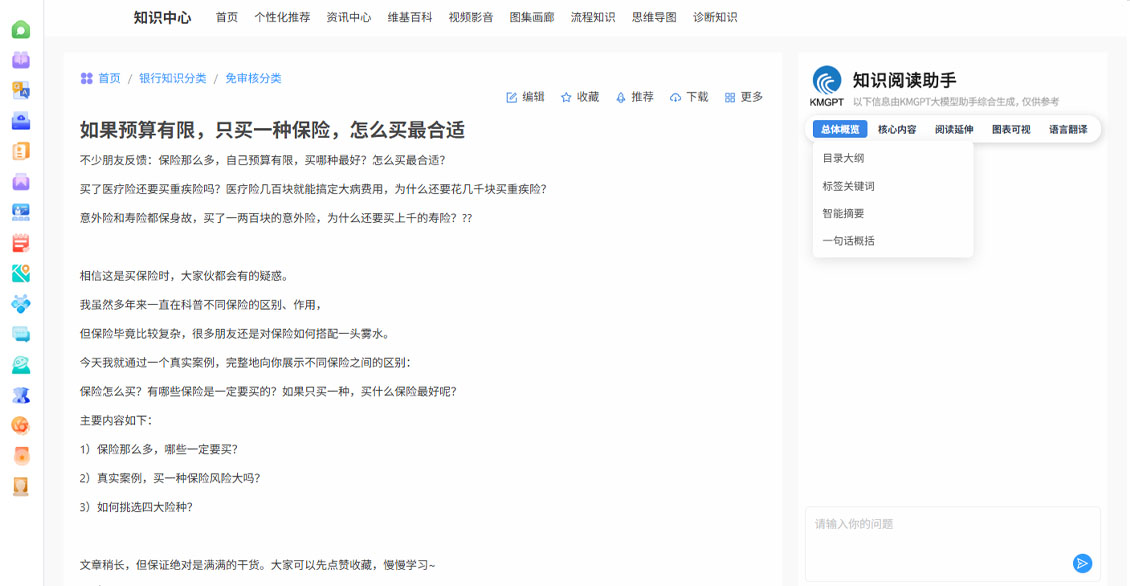The height and width of the screenshot is (586, 1130).
Task: Open the green chat bubble sidebar icon
Action: [x=21, y=30]
